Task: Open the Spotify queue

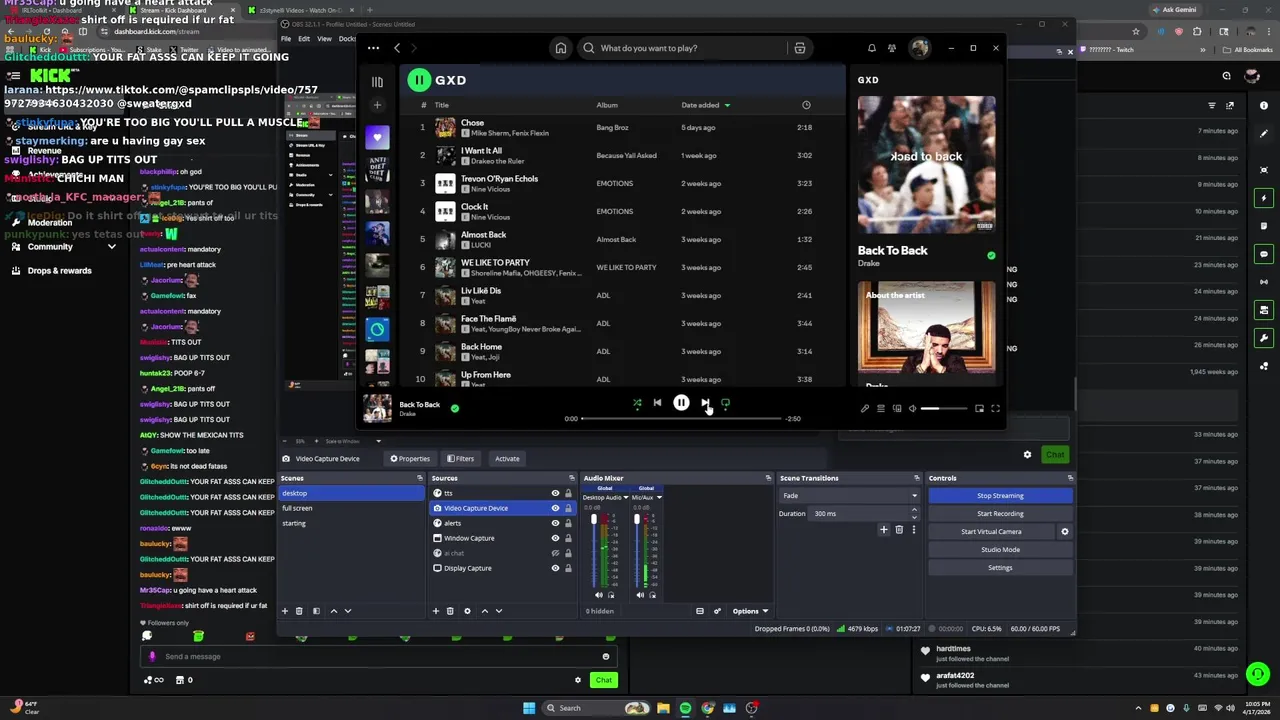Action: click(x=881, y=408)
